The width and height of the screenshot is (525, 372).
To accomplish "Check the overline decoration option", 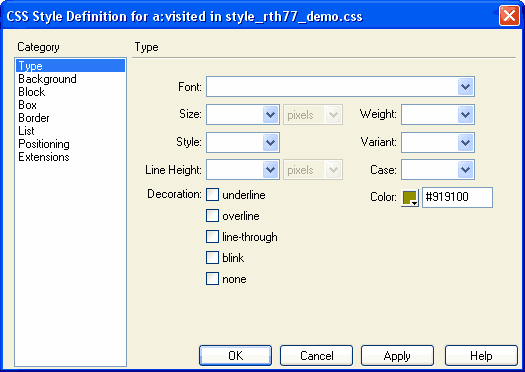I will tap(212, 216).
